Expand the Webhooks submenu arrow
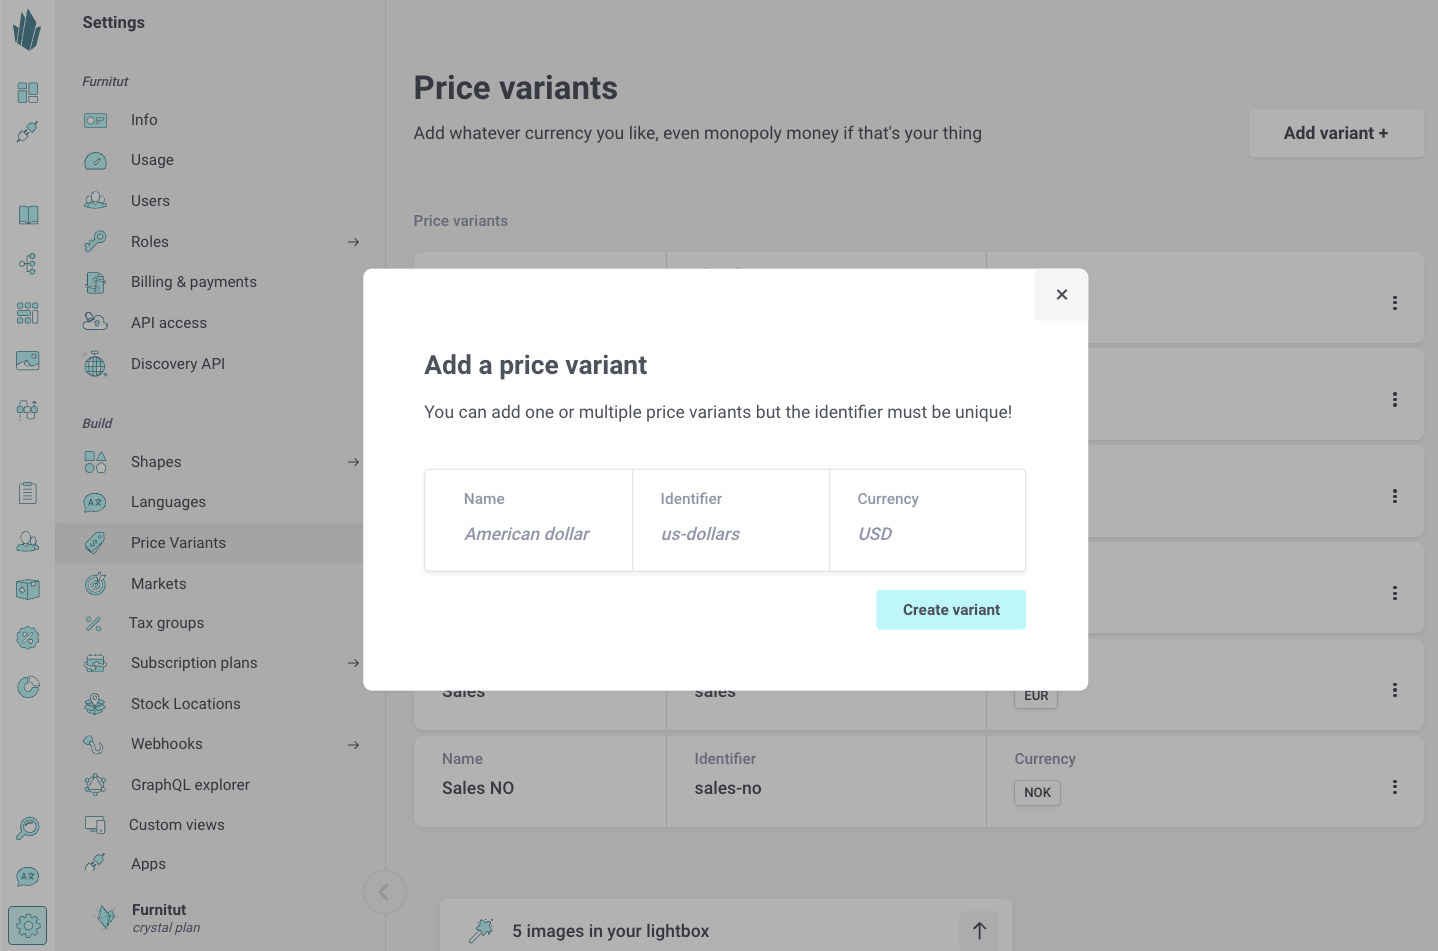This screenshot has height=951, width=1438. 353,745
